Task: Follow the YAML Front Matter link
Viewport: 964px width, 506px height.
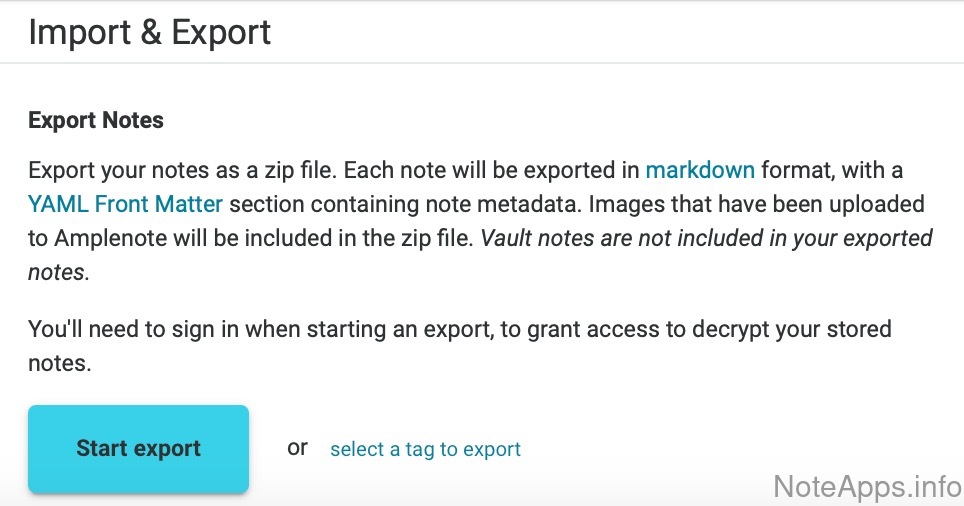Action: [126, 204]
